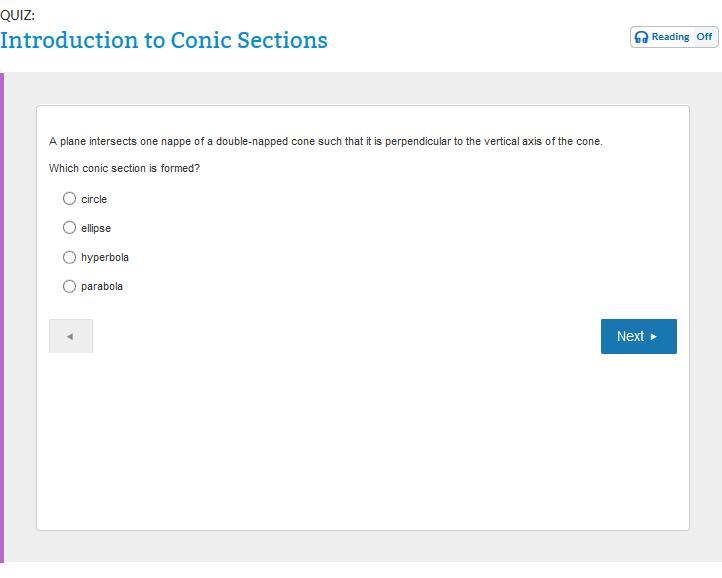Viewport: 722px width, 578px height.
Task: Click the headphones icon for Reading
Action: [x=642, y=37]
